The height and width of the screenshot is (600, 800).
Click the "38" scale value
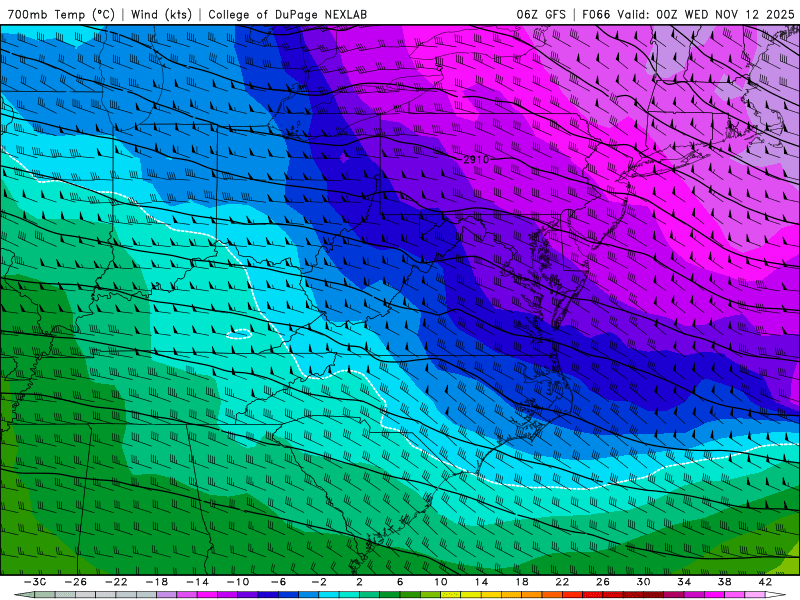click(724, 582)
